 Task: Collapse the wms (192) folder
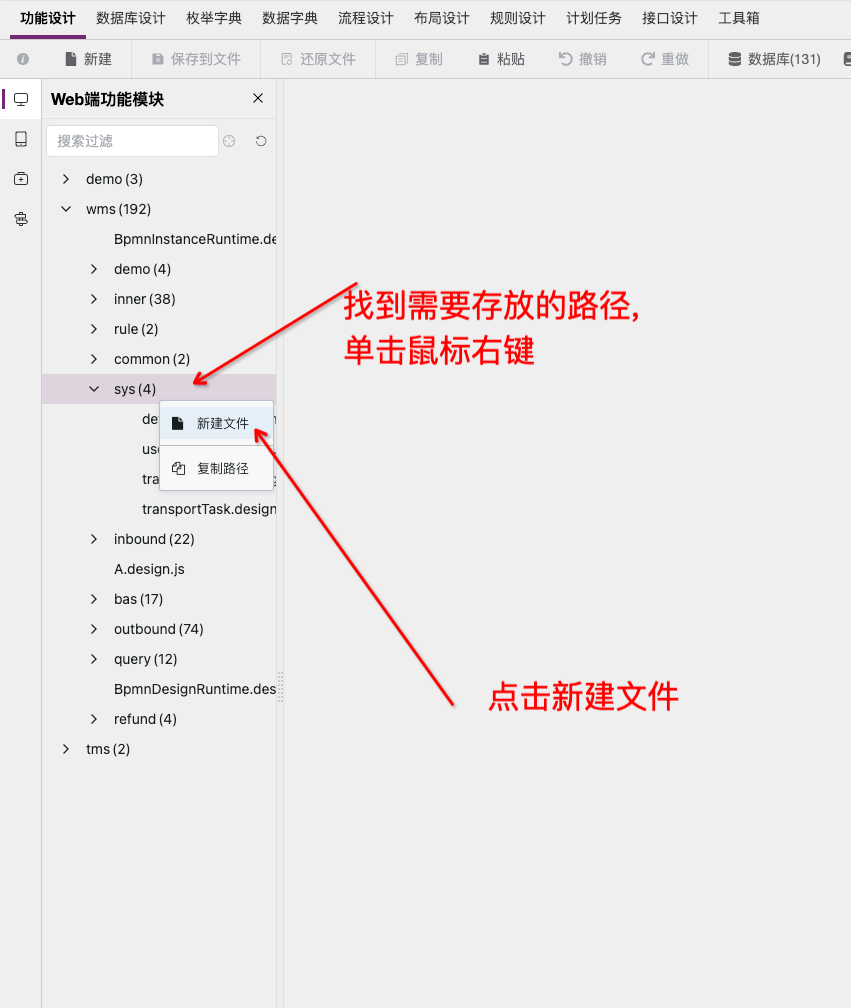(66, 209)
